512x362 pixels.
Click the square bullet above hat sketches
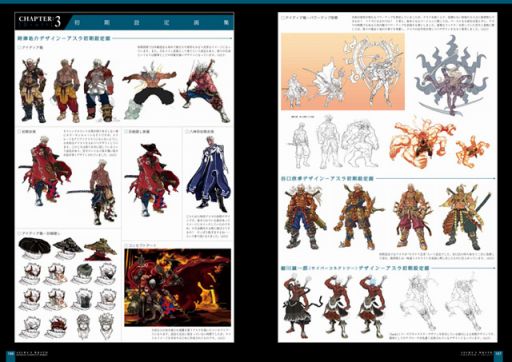[x=19, y=233]
